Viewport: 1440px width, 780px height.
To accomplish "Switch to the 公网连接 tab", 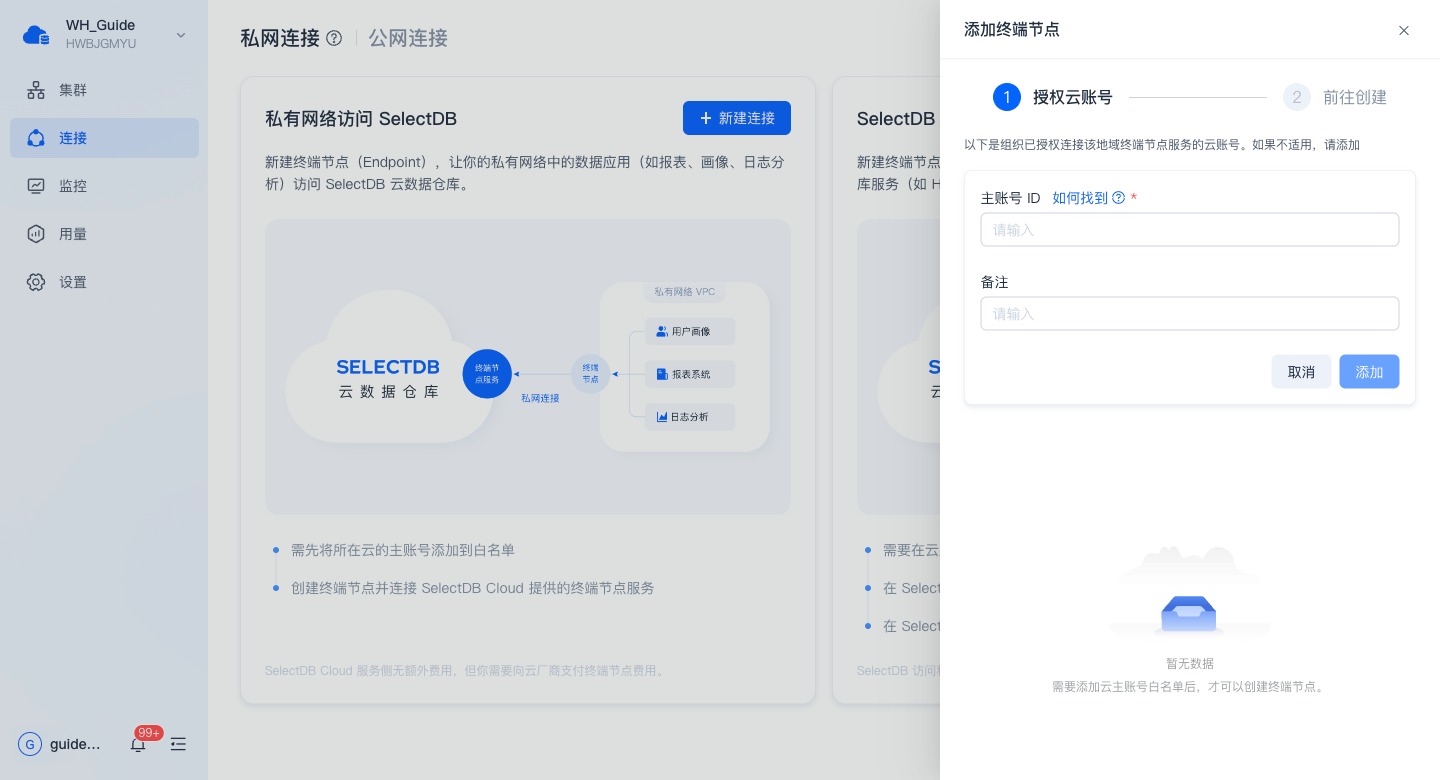I will 408,38.
